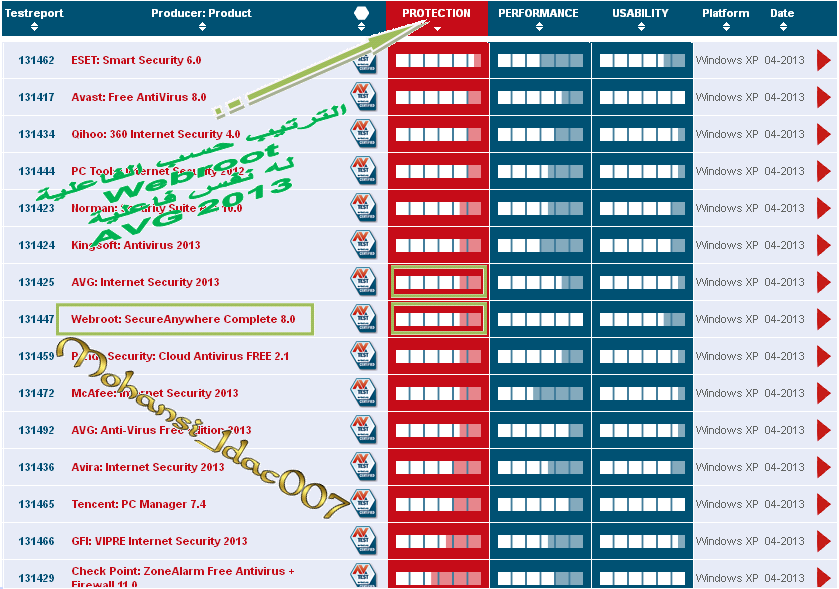Sort the table by Testreport
This screenshot has width=839, height=589.
click(x=34, y=18)
